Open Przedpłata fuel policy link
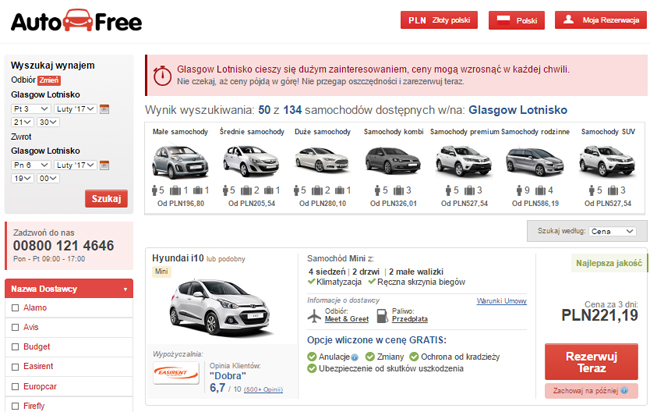650x412 pixels. pyautogui.click(x=410, y=319)
